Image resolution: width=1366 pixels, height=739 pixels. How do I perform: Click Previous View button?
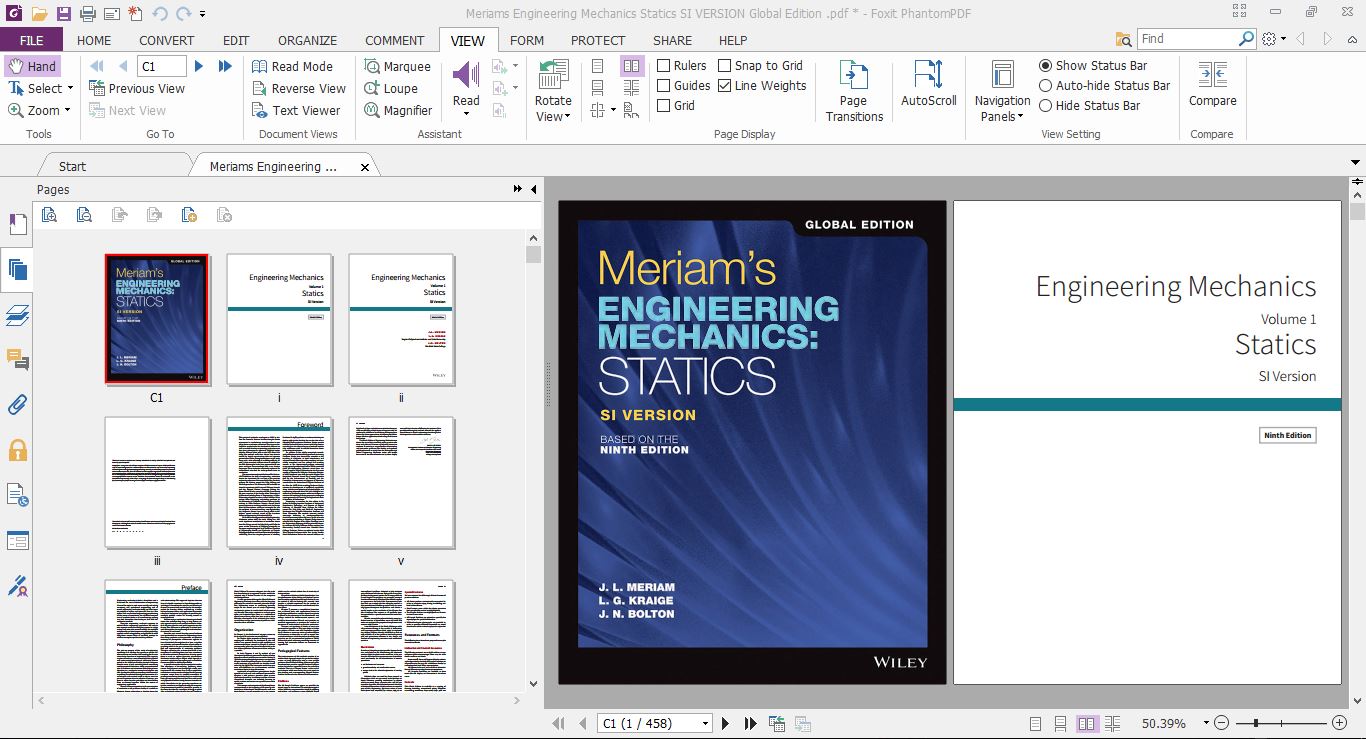(x=137, y=88)
